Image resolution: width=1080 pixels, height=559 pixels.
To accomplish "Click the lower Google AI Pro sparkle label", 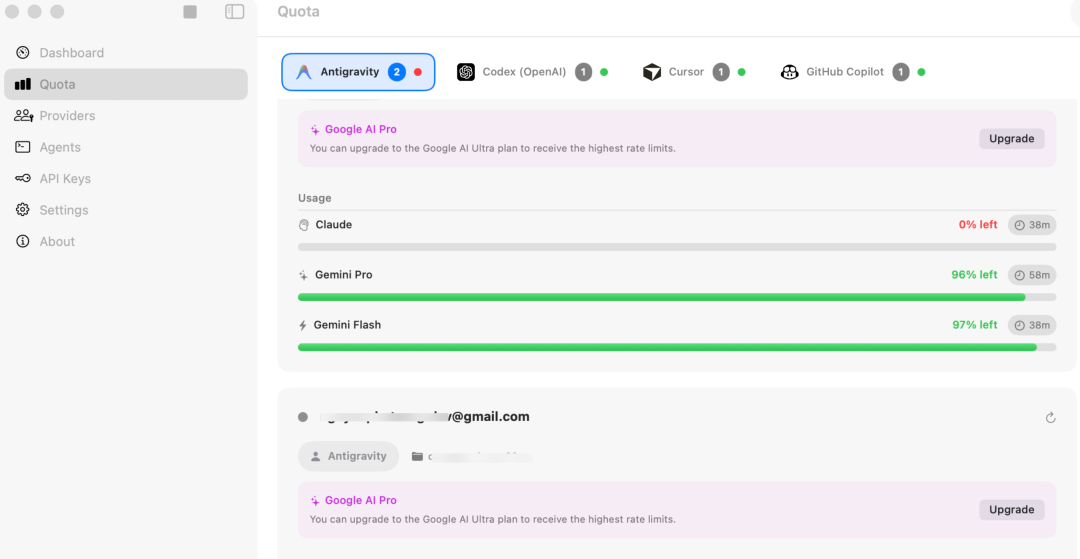I will coord(353,500).
